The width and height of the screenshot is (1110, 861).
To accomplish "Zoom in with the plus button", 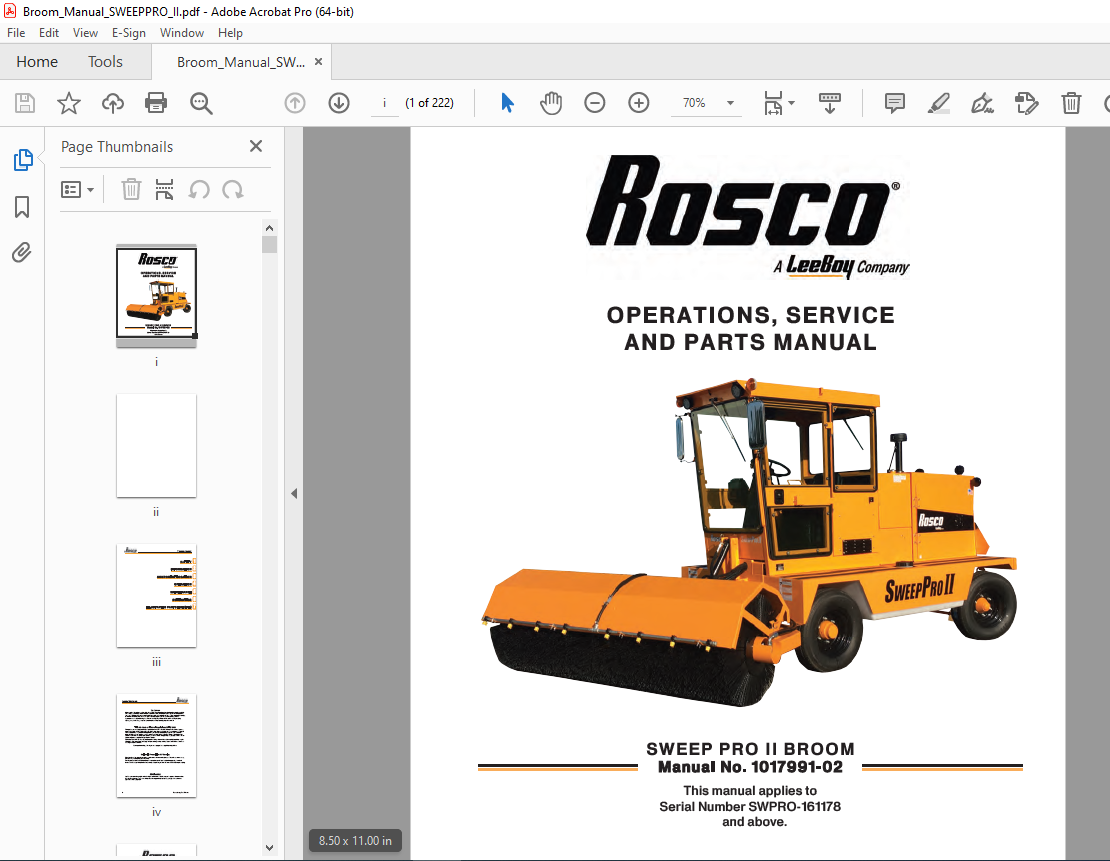I will coord(639,103).
